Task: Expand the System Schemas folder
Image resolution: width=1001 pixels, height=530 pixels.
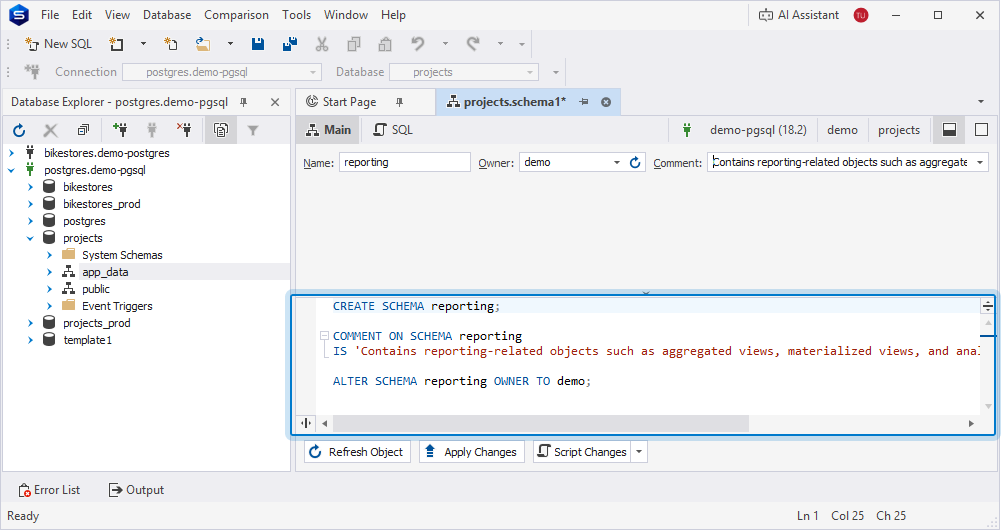Action: pyautogui.click(x=49, y=255)
